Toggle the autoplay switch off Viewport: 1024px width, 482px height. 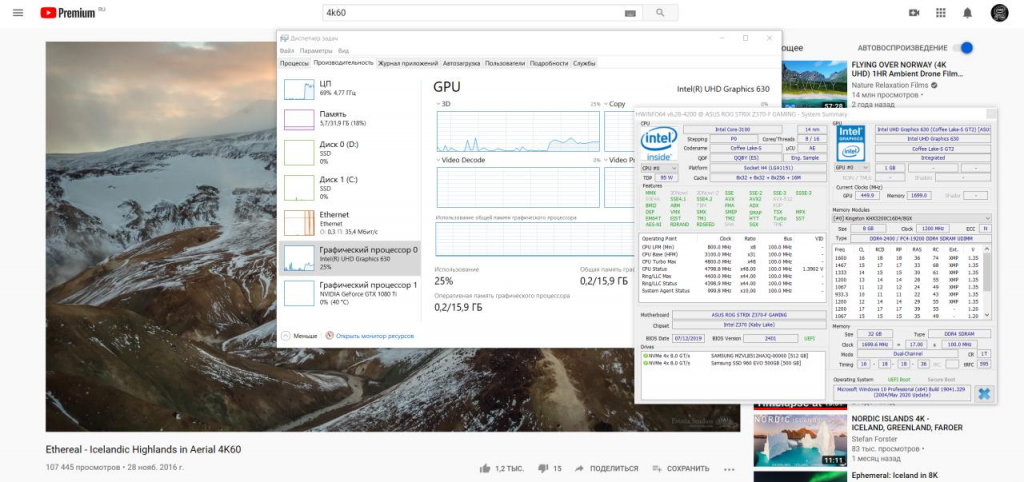(x=965, y=48)
